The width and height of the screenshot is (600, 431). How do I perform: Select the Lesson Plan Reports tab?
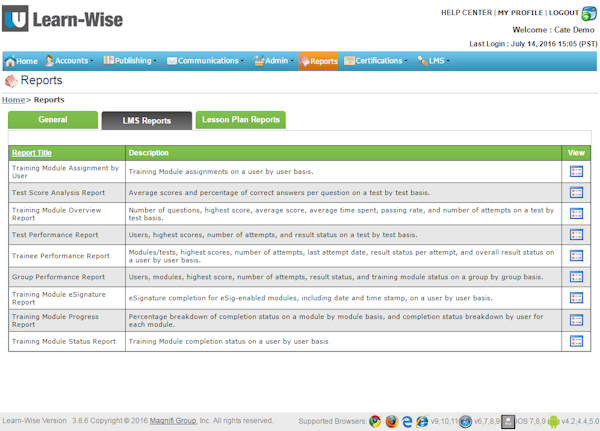click(x=240, y=120)
